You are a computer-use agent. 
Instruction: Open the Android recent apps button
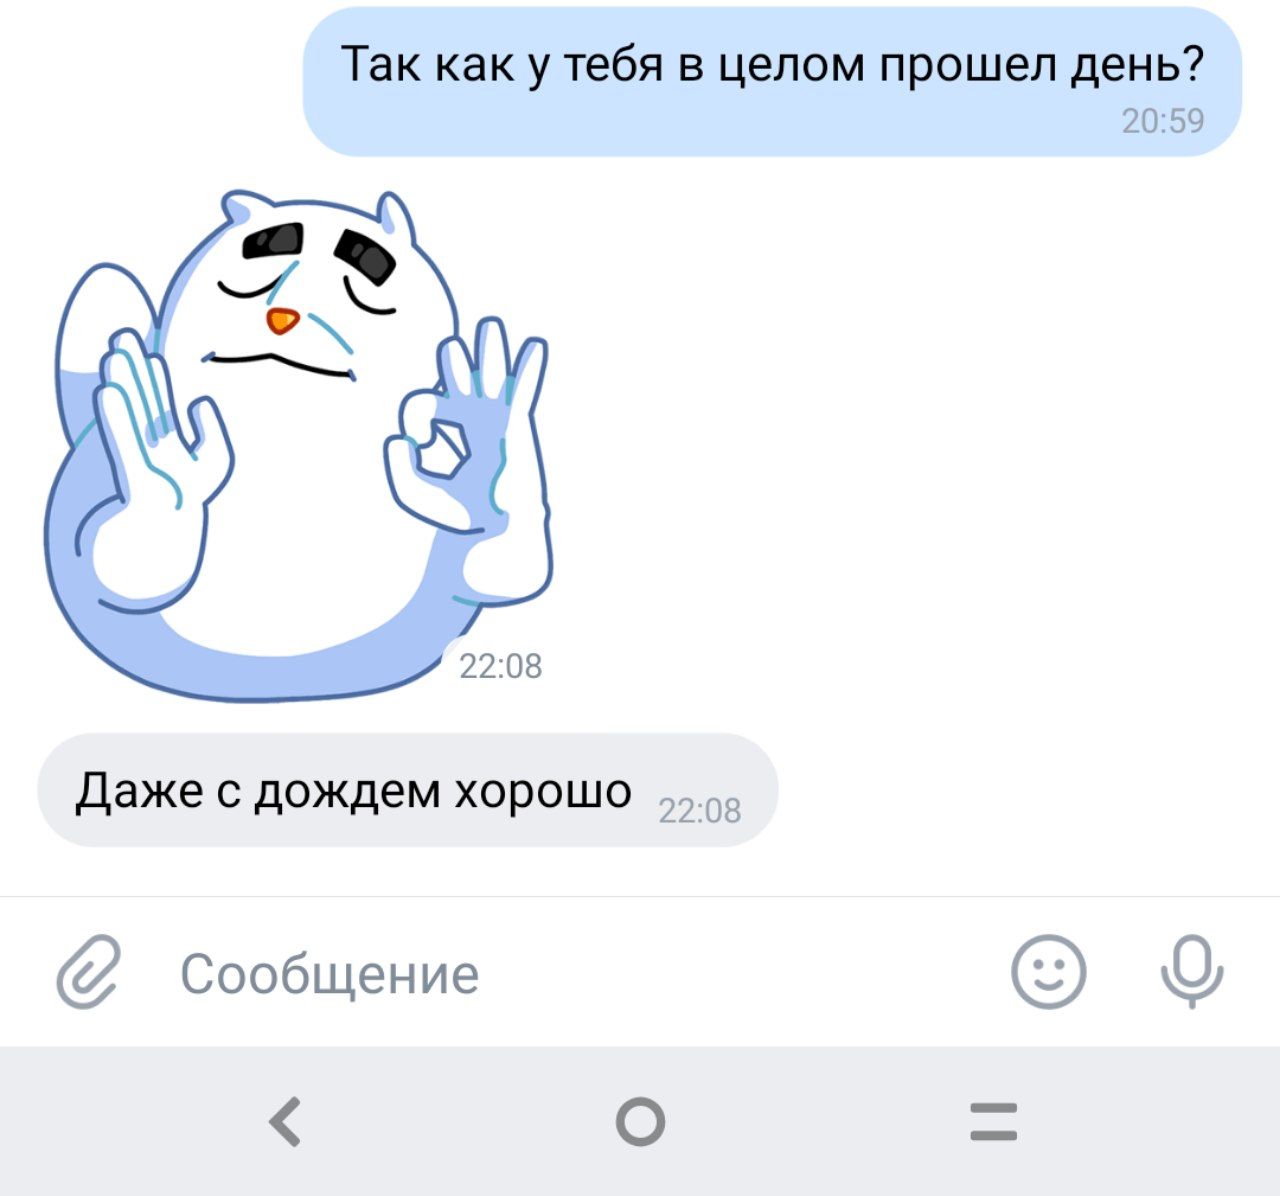tap(994, 1121)
